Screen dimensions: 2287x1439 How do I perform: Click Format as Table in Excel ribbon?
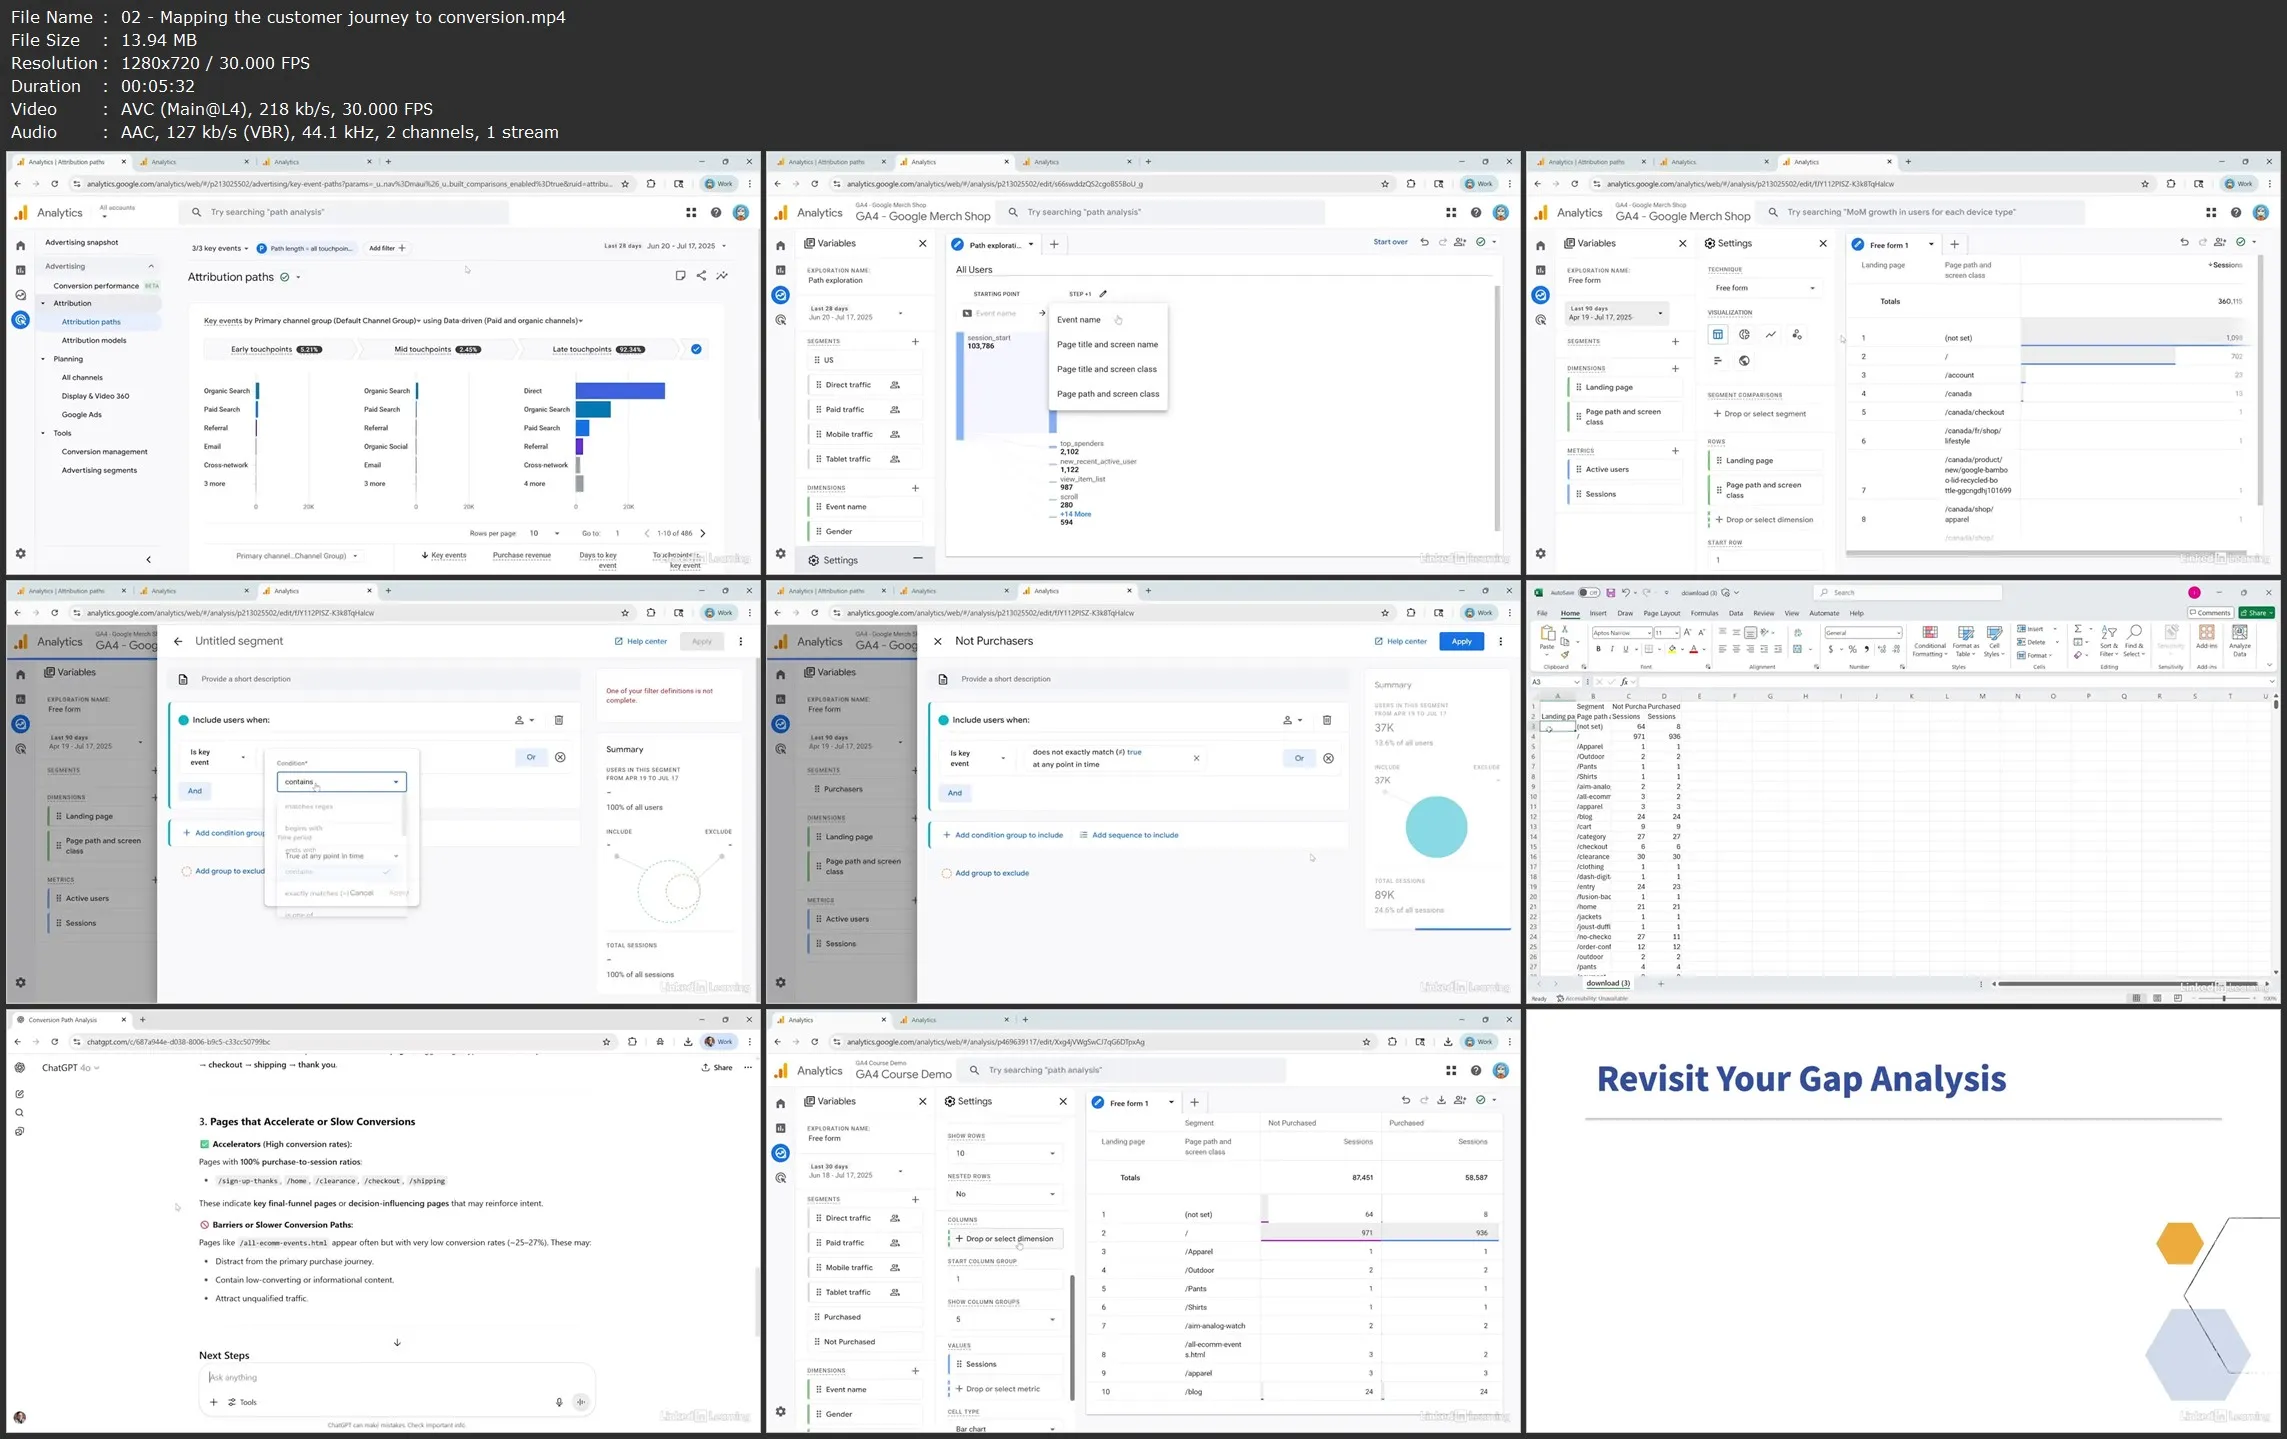[x=1966, y=641]
